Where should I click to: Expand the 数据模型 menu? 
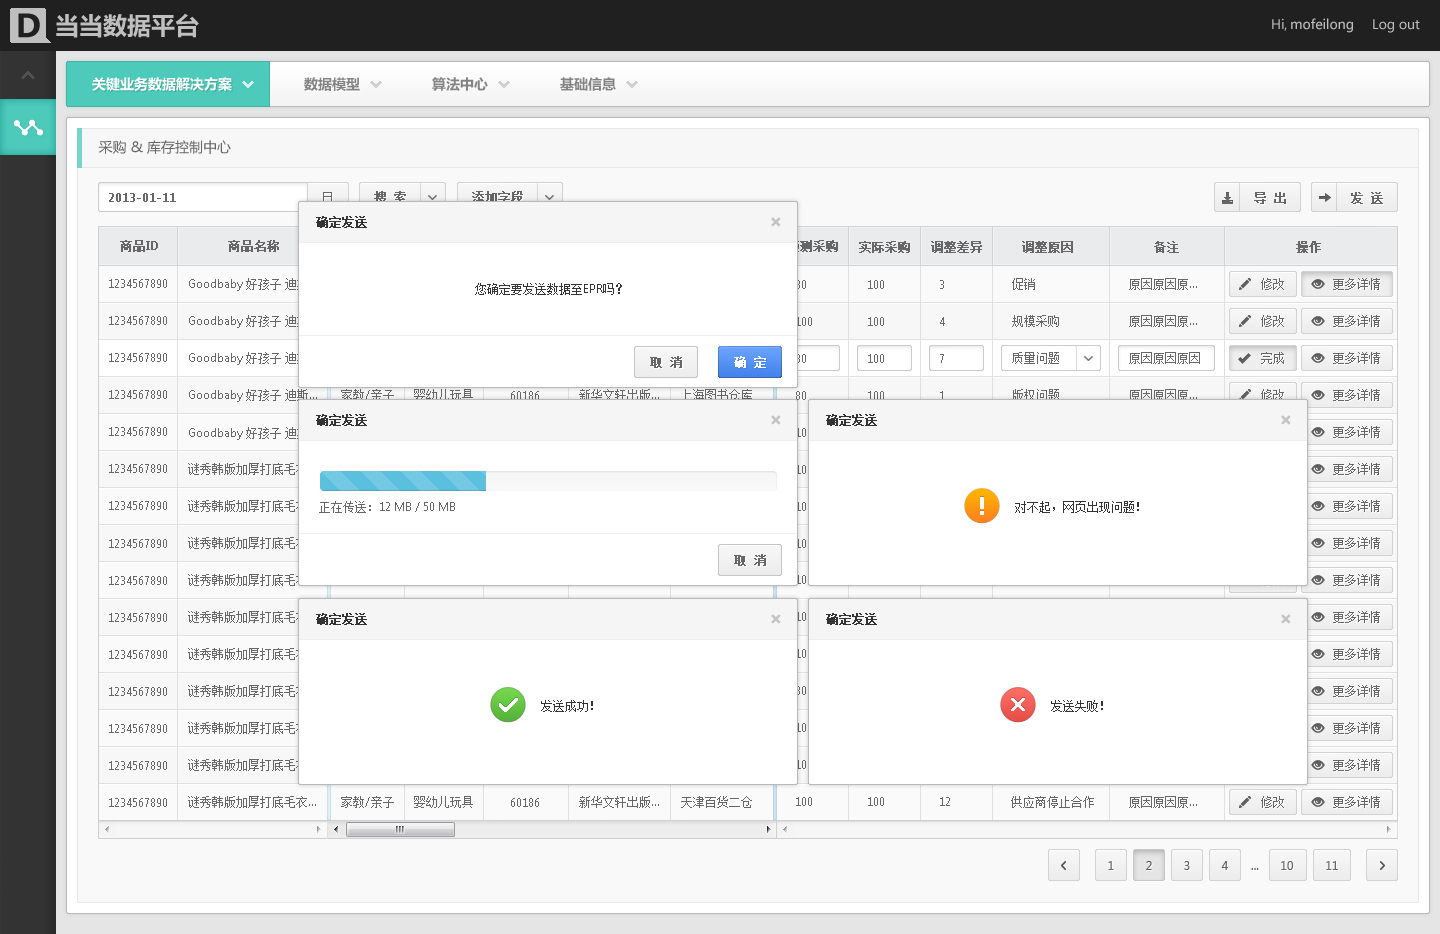(x=342, y=84)
